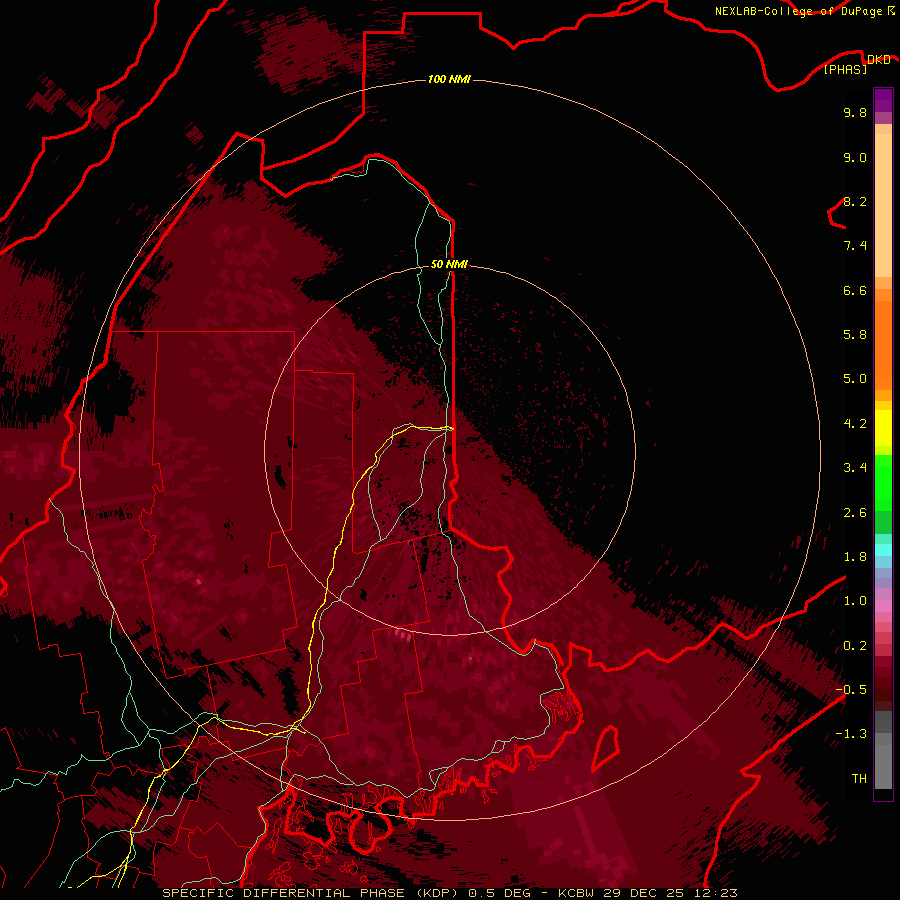Click the -0.5 legend value
This screenshot has width=900, height=900.
tap(851, 690)
